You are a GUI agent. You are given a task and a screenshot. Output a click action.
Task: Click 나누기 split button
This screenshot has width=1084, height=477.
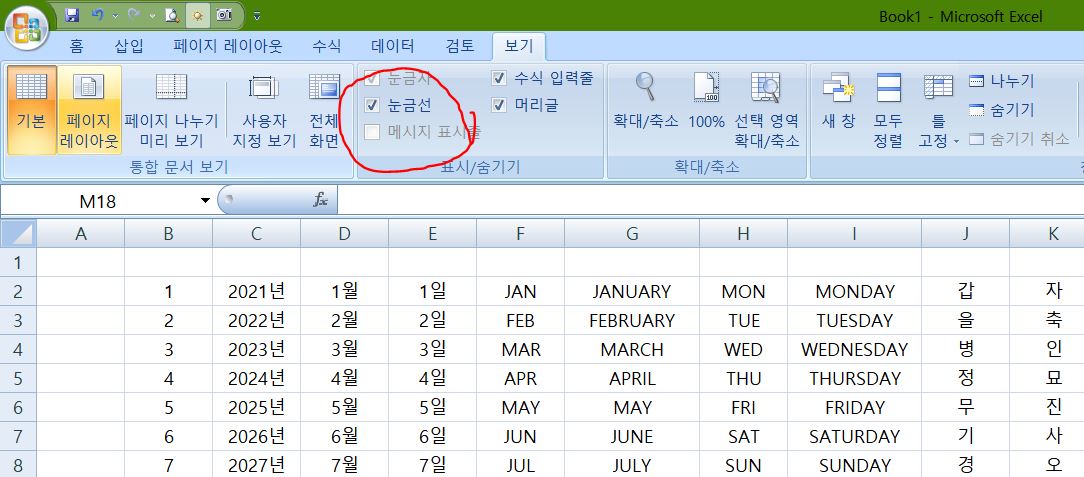coord(1002,81)
